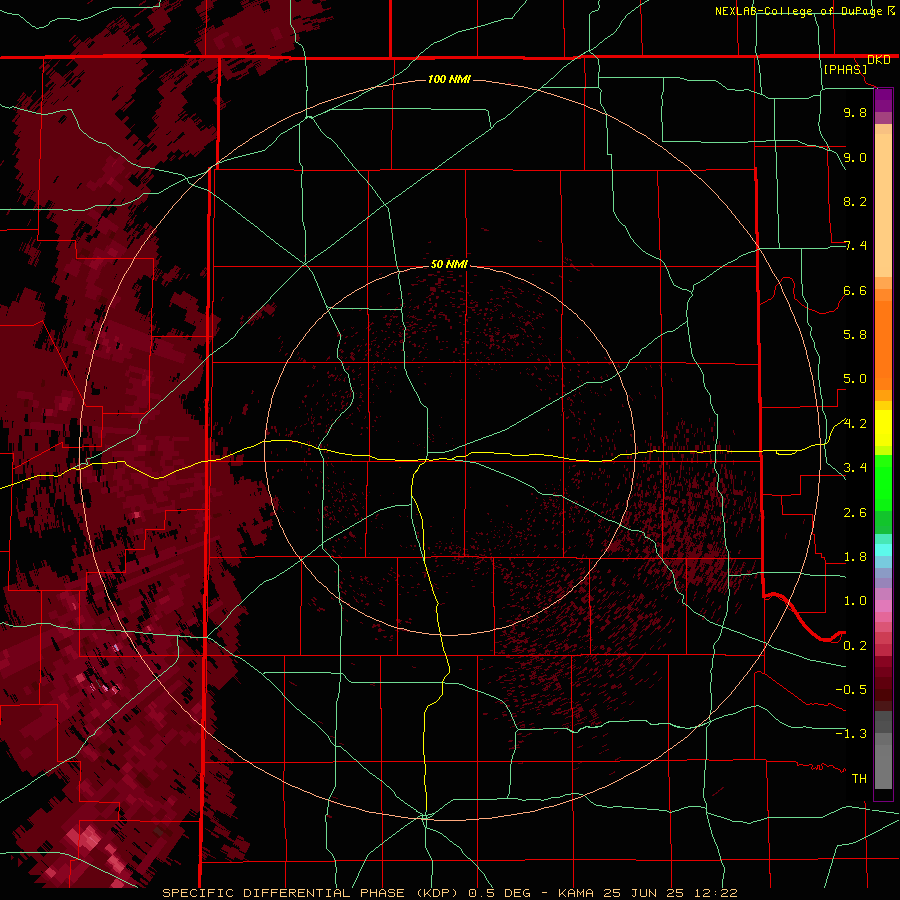Screen dimensions: 900x900
Task: Click the 8.2 legend value
Action: [855, 201]
